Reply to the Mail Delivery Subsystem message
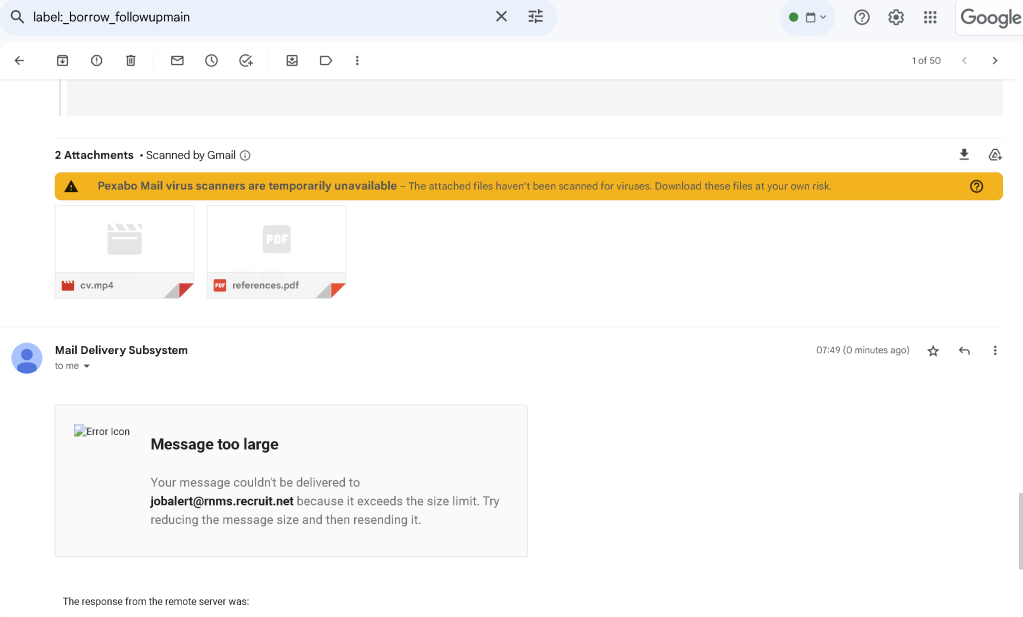This screenshot has height=617, width=1023. tap(964, 351)
